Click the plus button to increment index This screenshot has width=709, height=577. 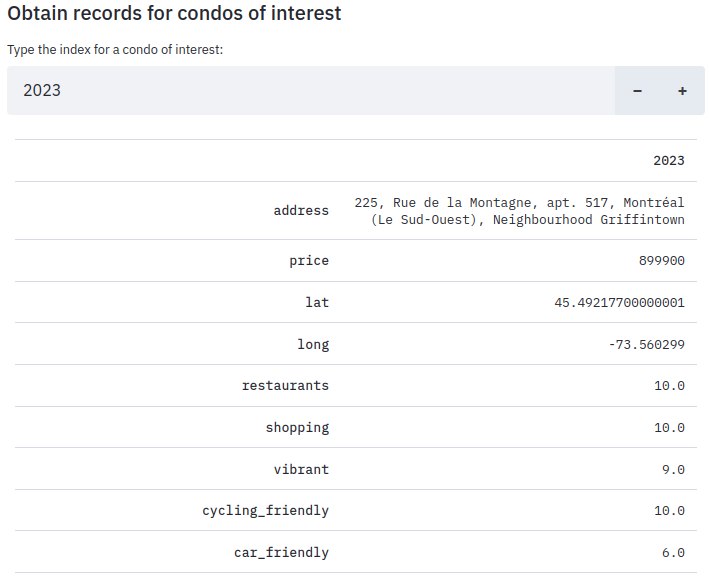[682, 91]
